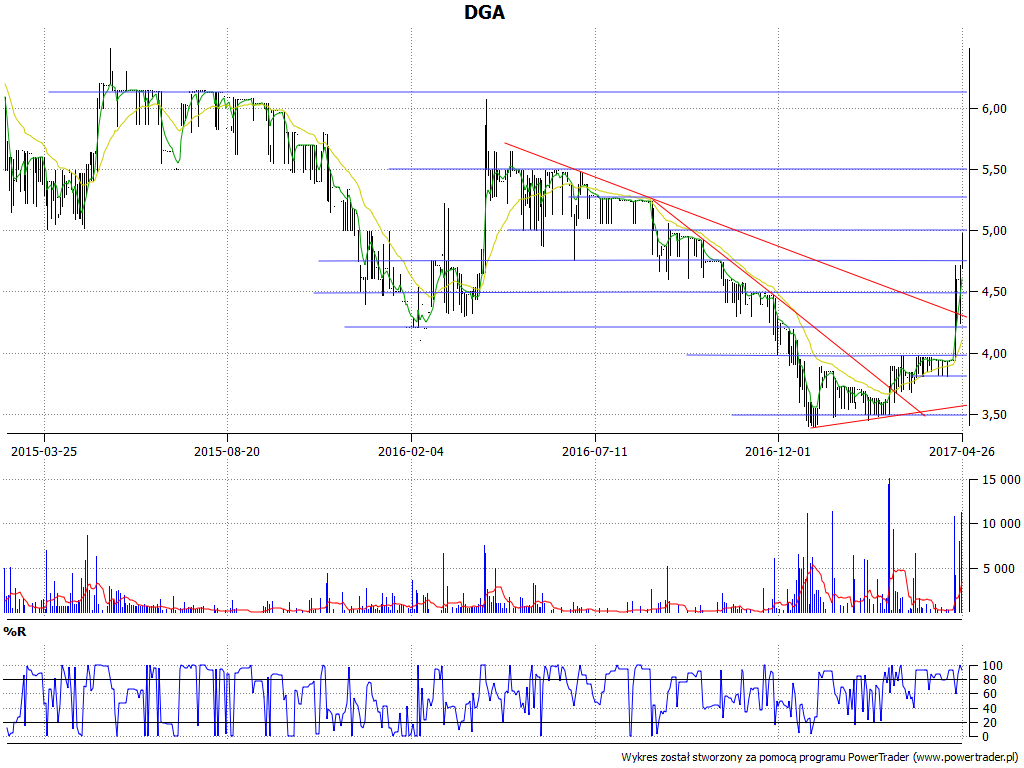Click the 5 000 volume axis label
Screen dimensions: 1024x768
click(997, 569)
